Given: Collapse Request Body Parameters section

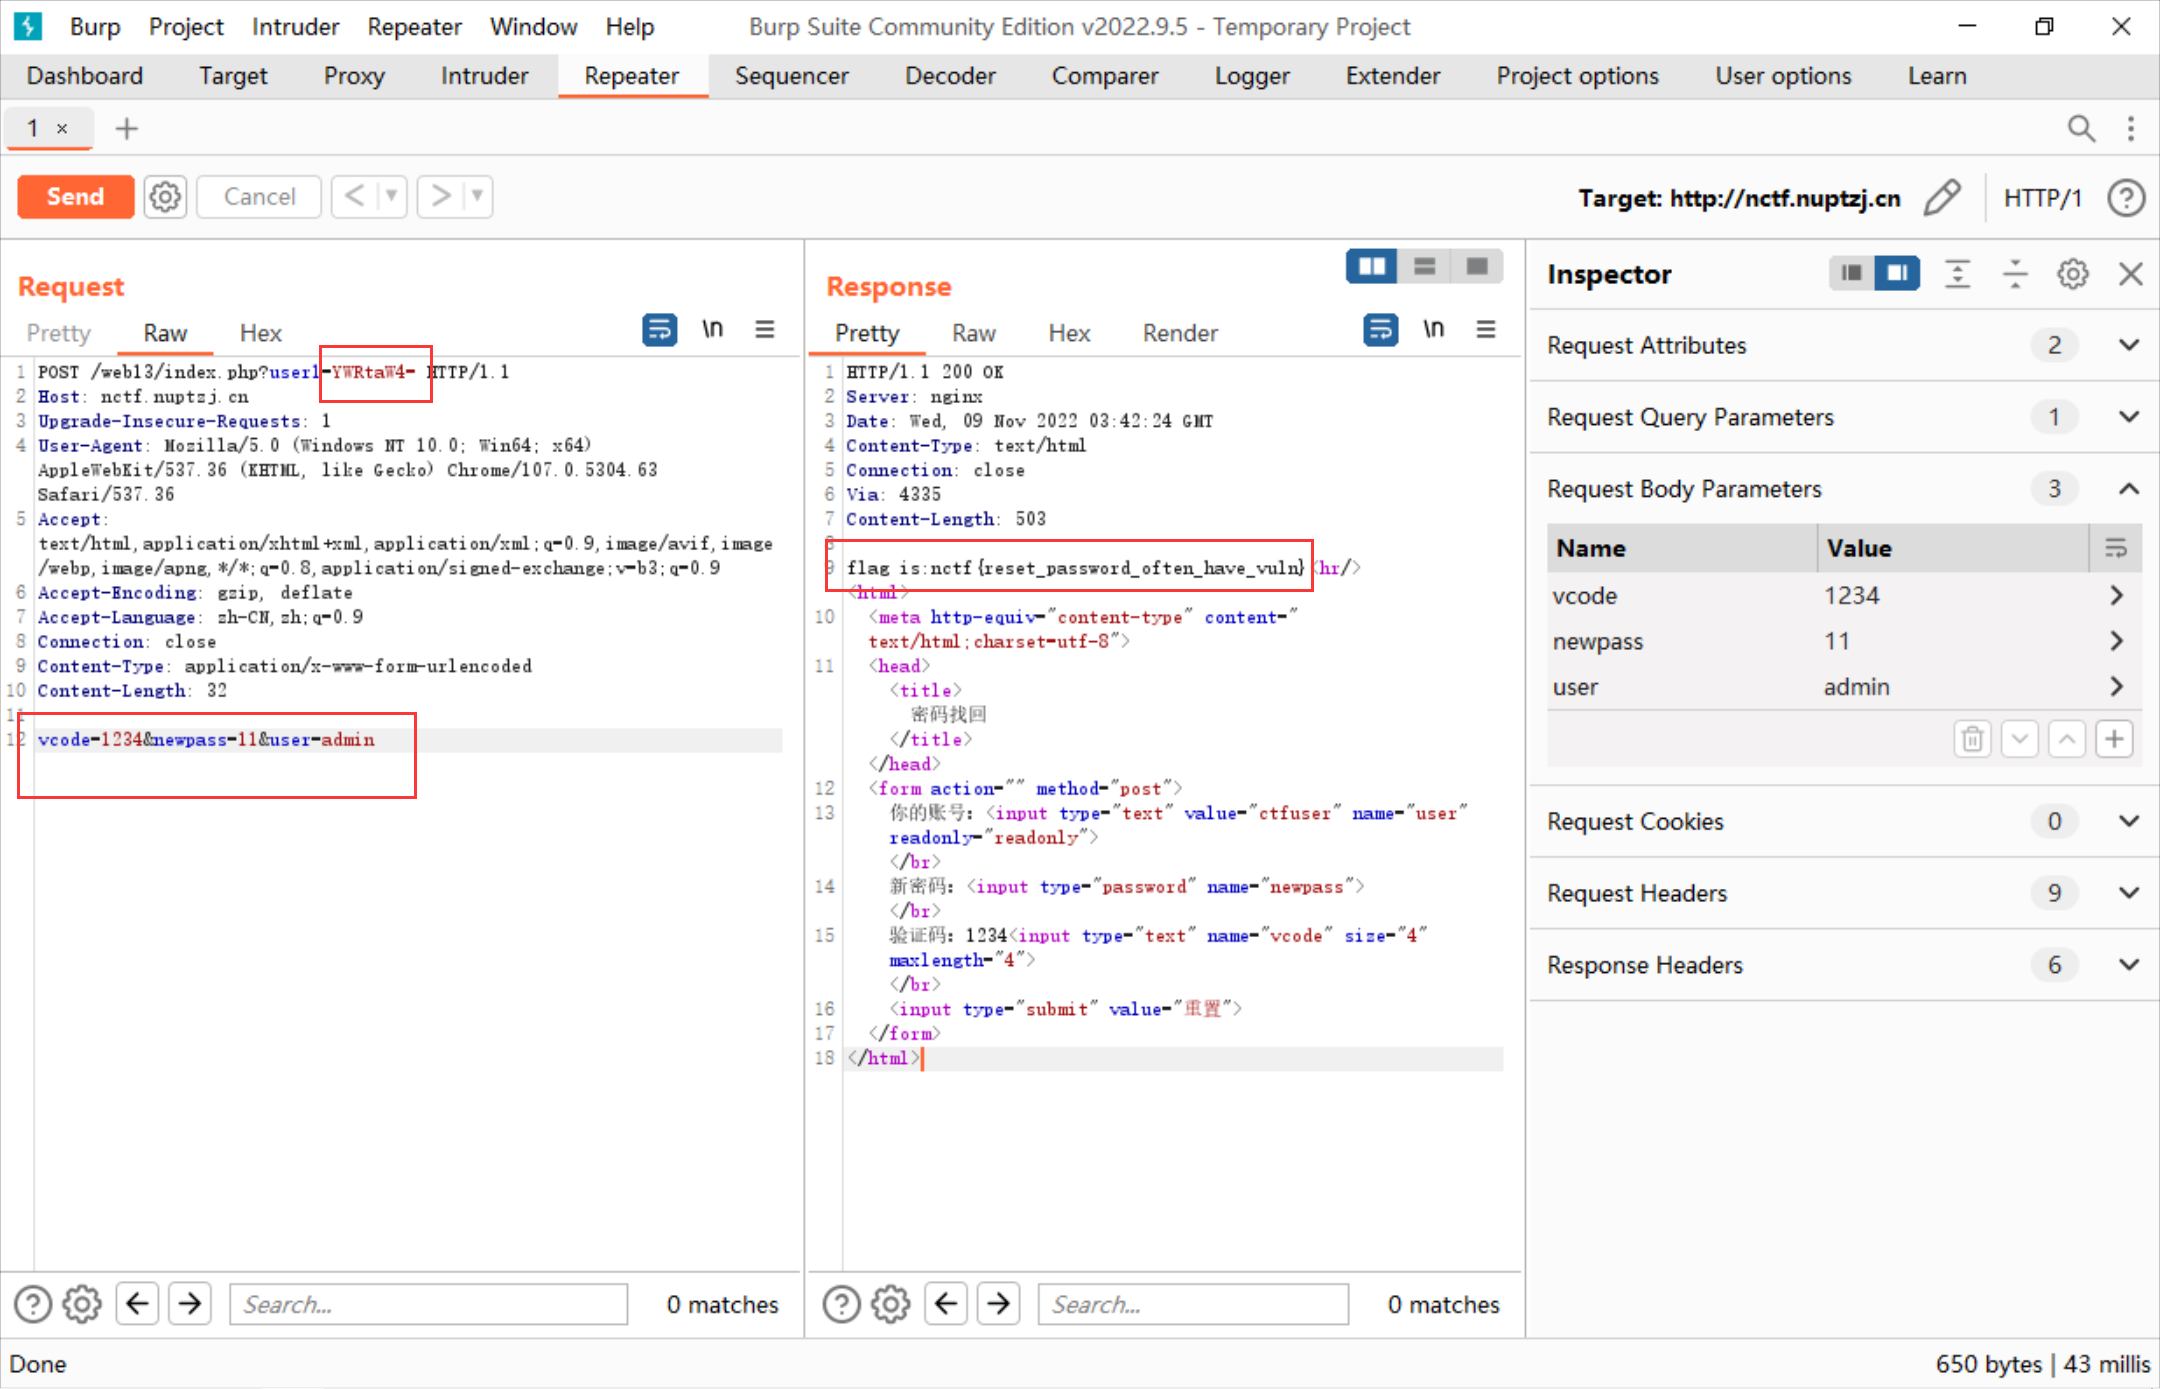Looking at the screenshot, I should point(2129,489).
